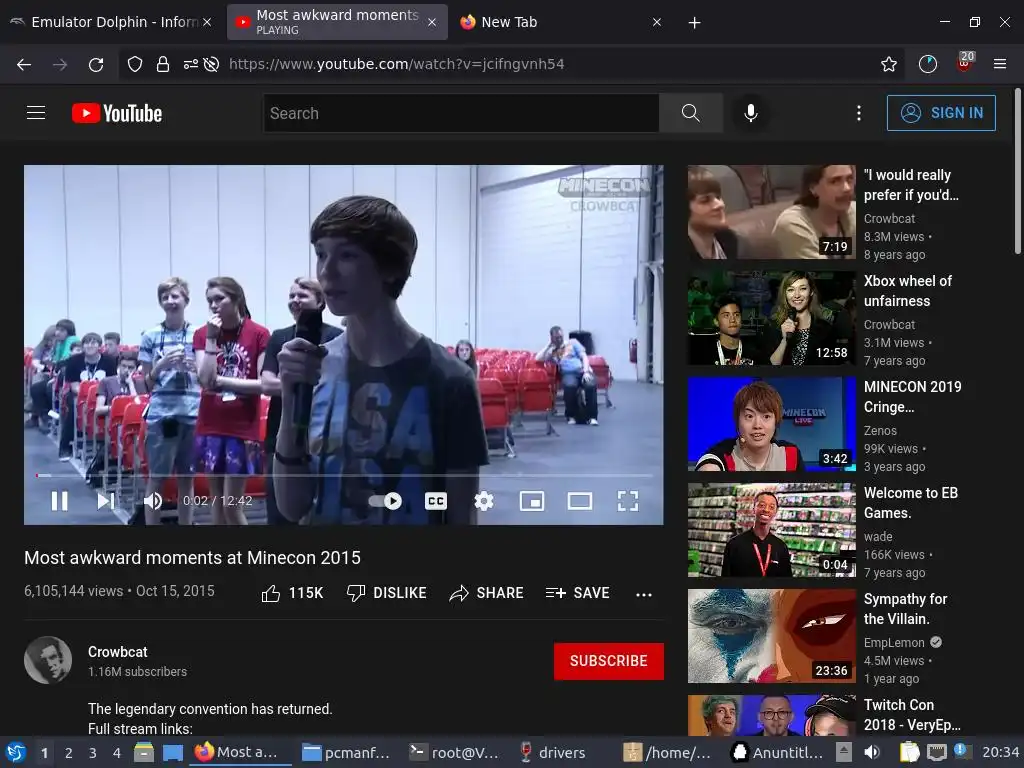Open YouTube settings three-dot menu

click(859, 113)
